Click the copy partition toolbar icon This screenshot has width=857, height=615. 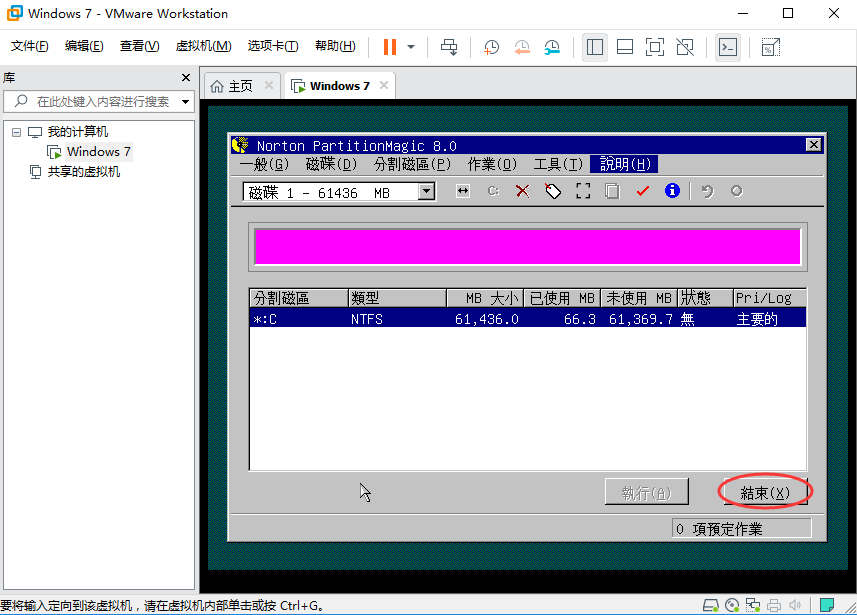point(612,191)
